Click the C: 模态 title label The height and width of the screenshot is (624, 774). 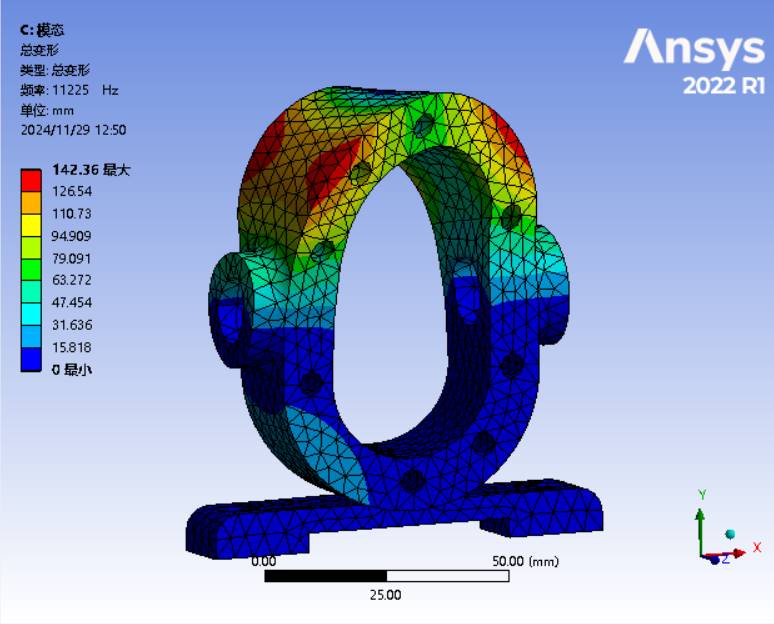click(42, 30)
